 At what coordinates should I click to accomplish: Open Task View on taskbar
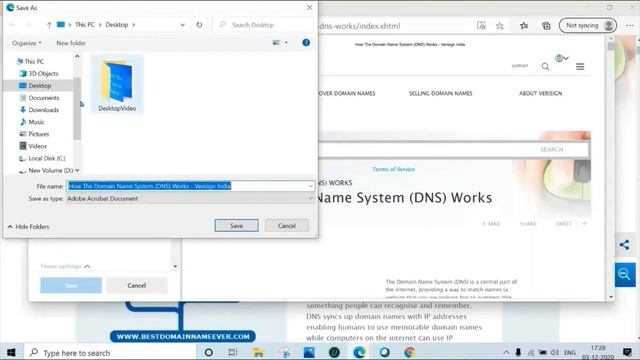tap(233, 352)
